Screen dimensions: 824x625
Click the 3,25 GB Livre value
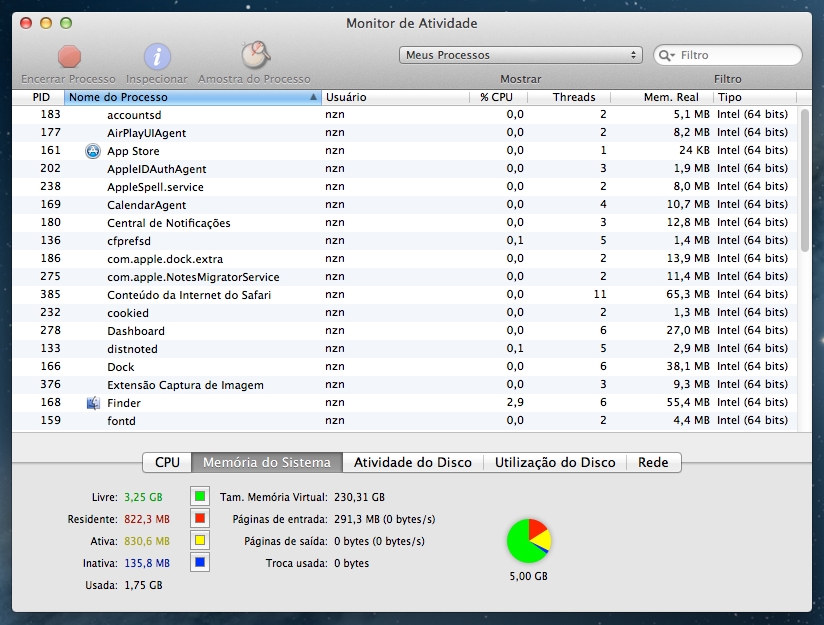[x=143, y=497]
